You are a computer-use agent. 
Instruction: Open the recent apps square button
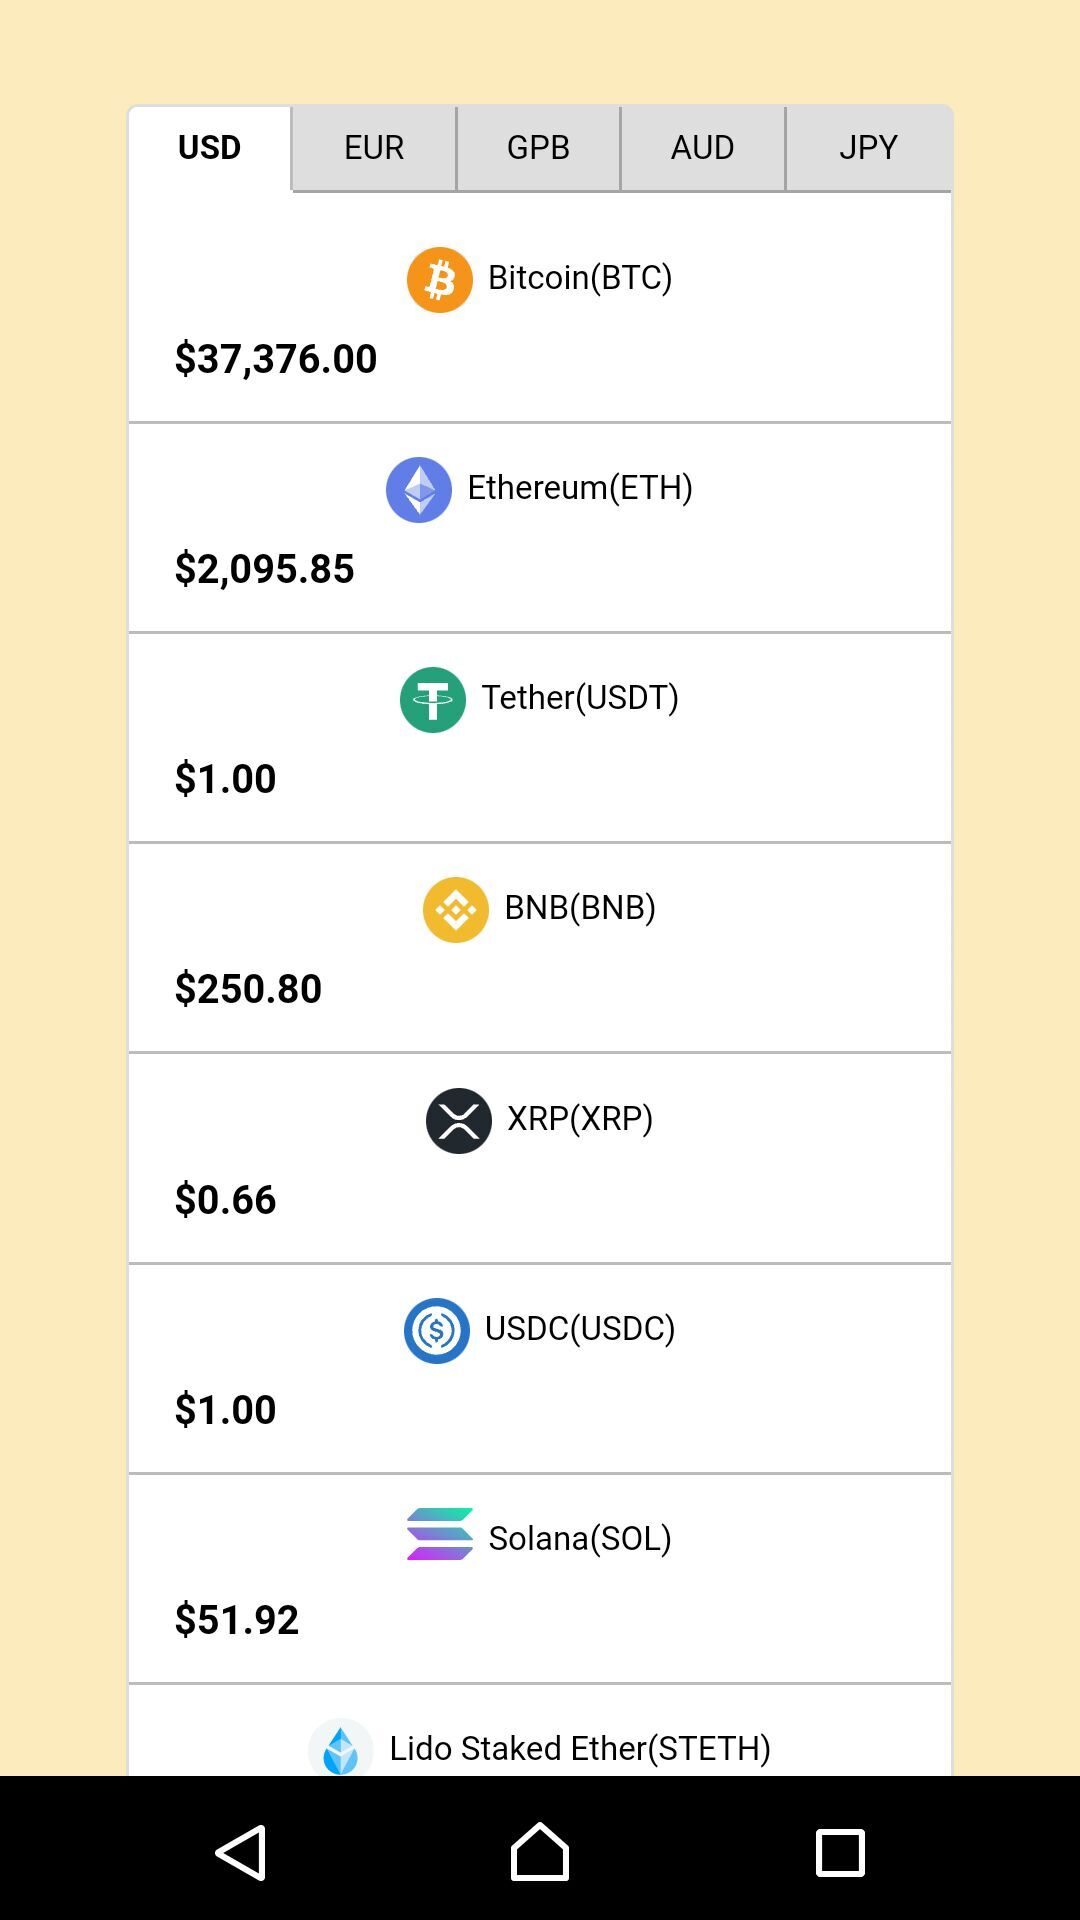tap(840, 1853)
